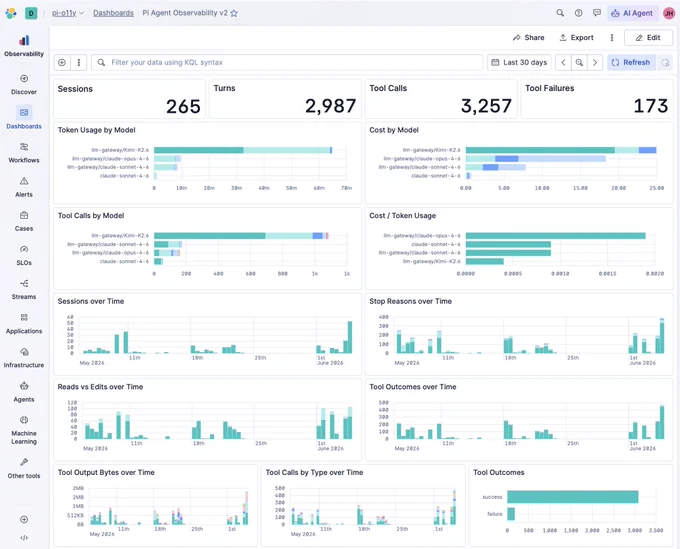Click Kimi-K2.6 bar in Token Usage chart
The height and width of the screenshot is (549, 680).
[x=243, y=150]
